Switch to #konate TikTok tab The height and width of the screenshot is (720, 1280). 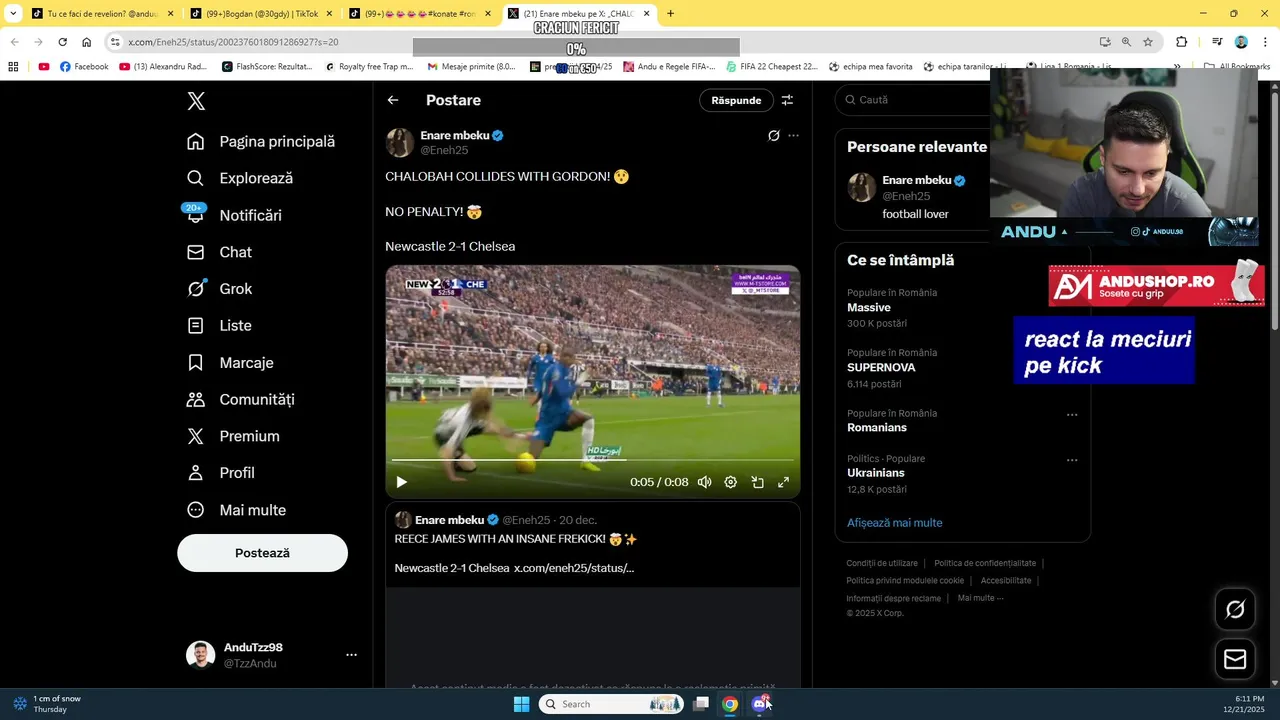click(x=420, y=14)
